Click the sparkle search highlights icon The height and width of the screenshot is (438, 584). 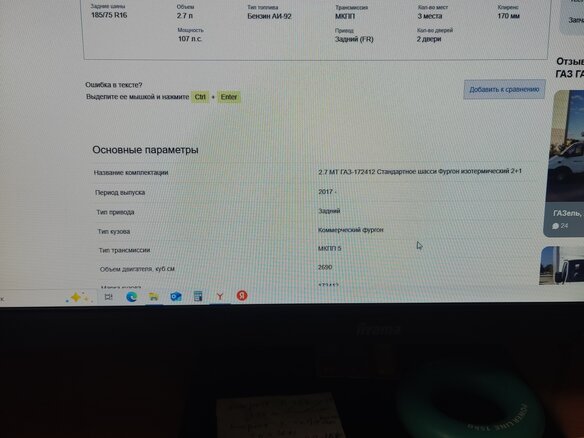click(x=77, y=298)
